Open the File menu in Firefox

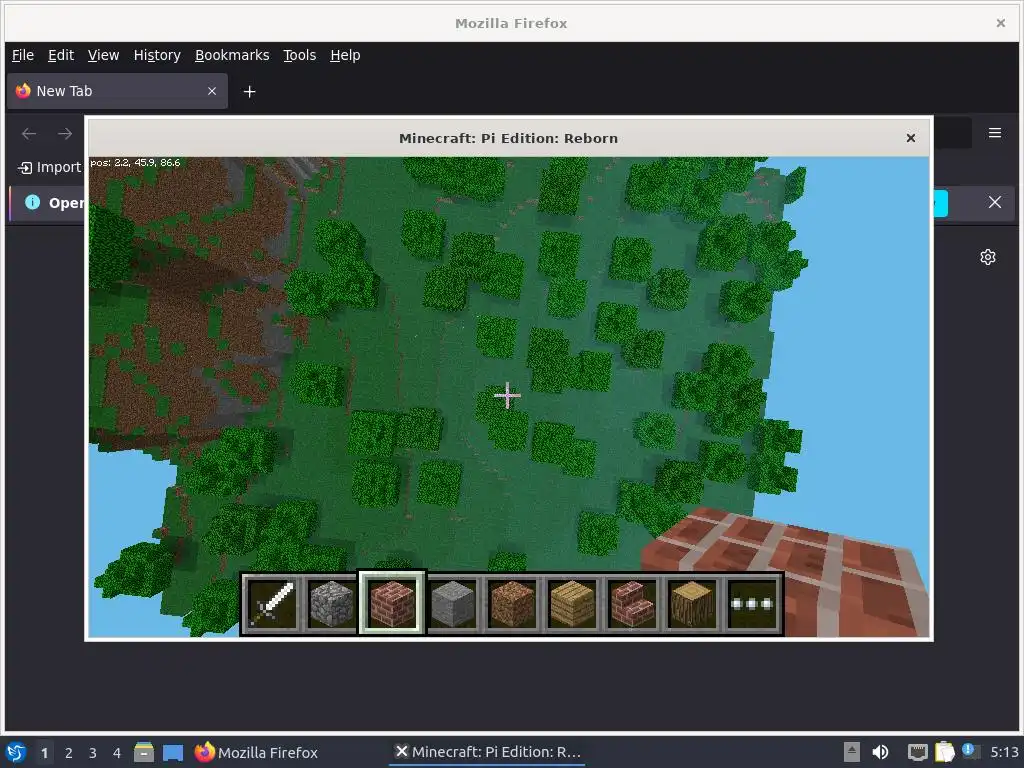click(x=23, y=56)
